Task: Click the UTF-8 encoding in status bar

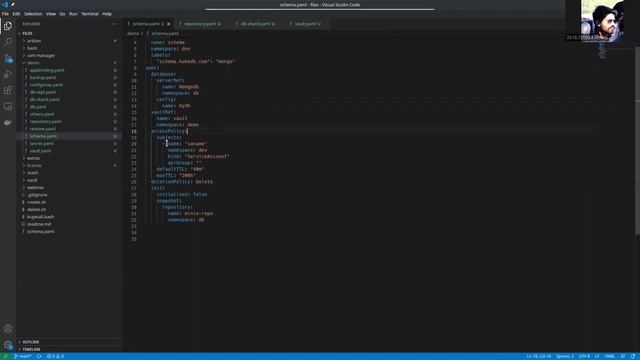Action: click(584, 356)
